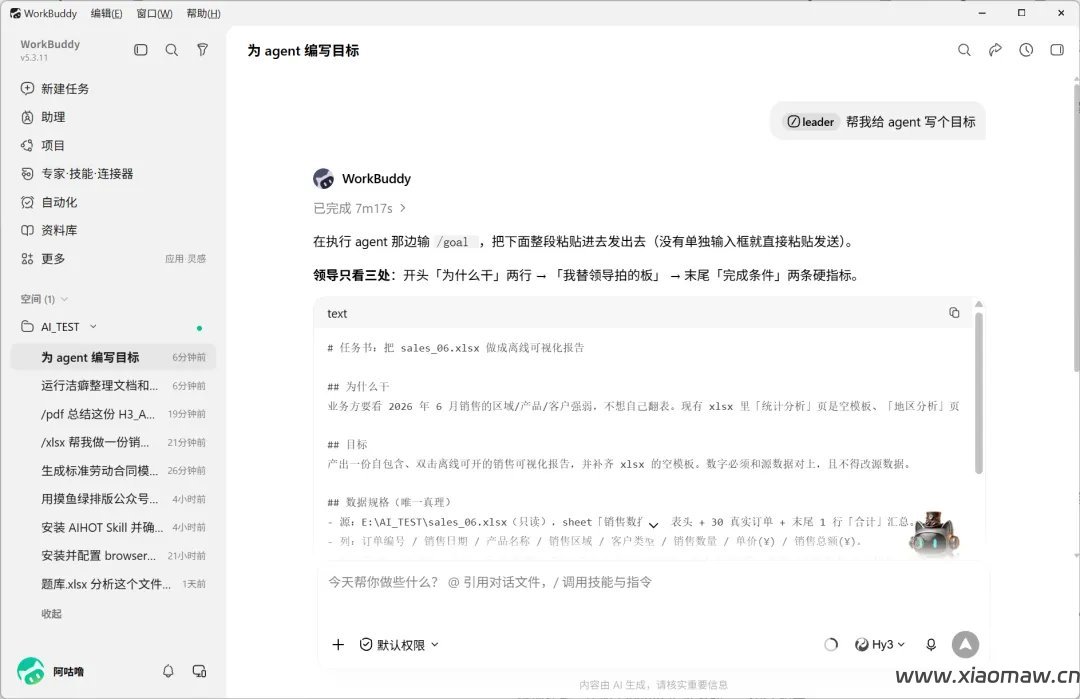Viewport: 1080px width, 699px height.
Task: Open the 编辑(E) menu
Action: click(x=107, y=13)
